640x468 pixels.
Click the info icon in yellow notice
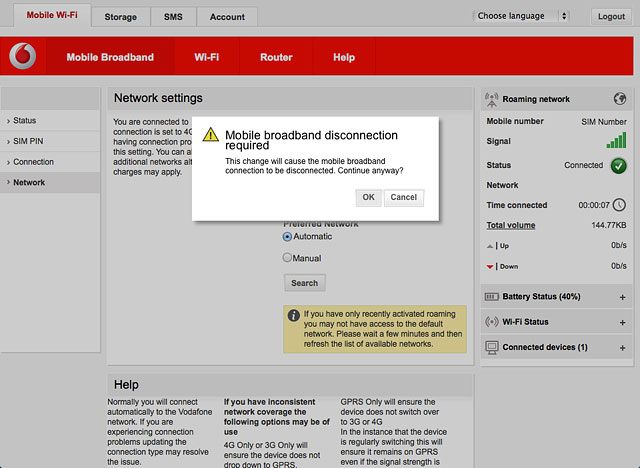pos(293,315)
